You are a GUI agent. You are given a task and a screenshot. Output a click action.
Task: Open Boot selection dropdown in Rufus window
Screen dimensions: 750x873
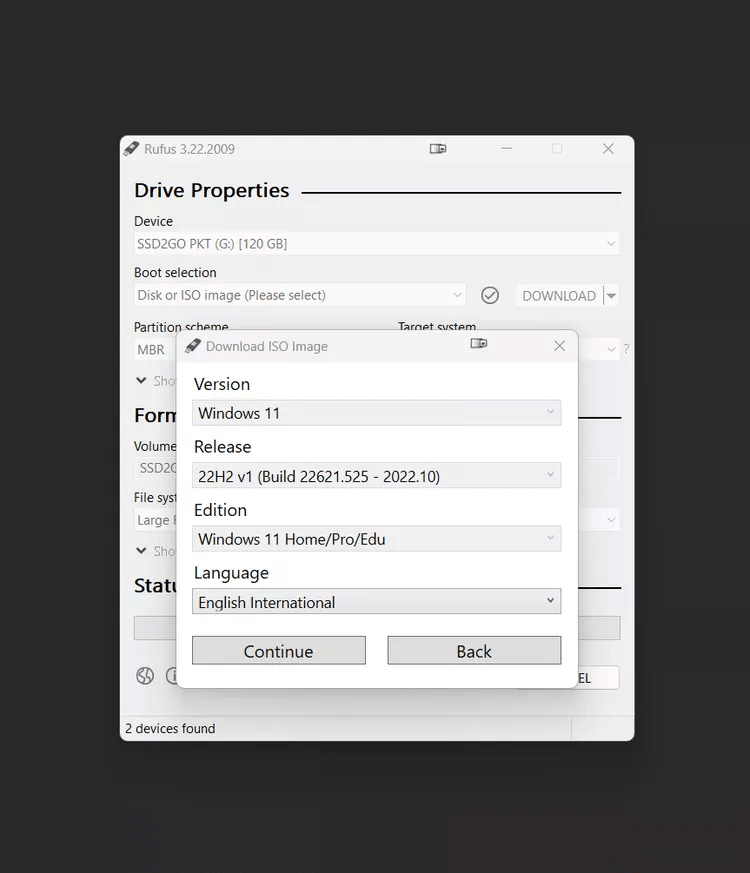(300, 295)
